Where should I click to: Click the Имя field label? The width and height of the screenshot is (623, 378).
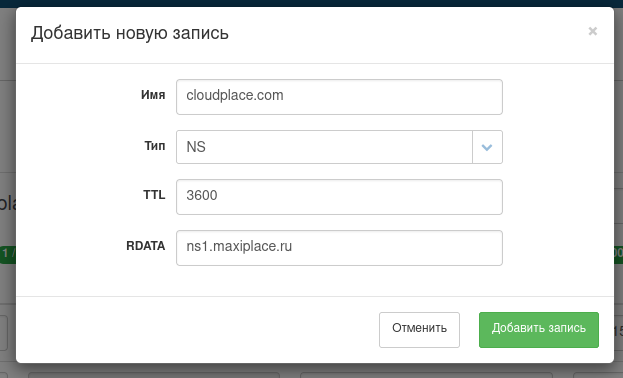tap(153, 95)
